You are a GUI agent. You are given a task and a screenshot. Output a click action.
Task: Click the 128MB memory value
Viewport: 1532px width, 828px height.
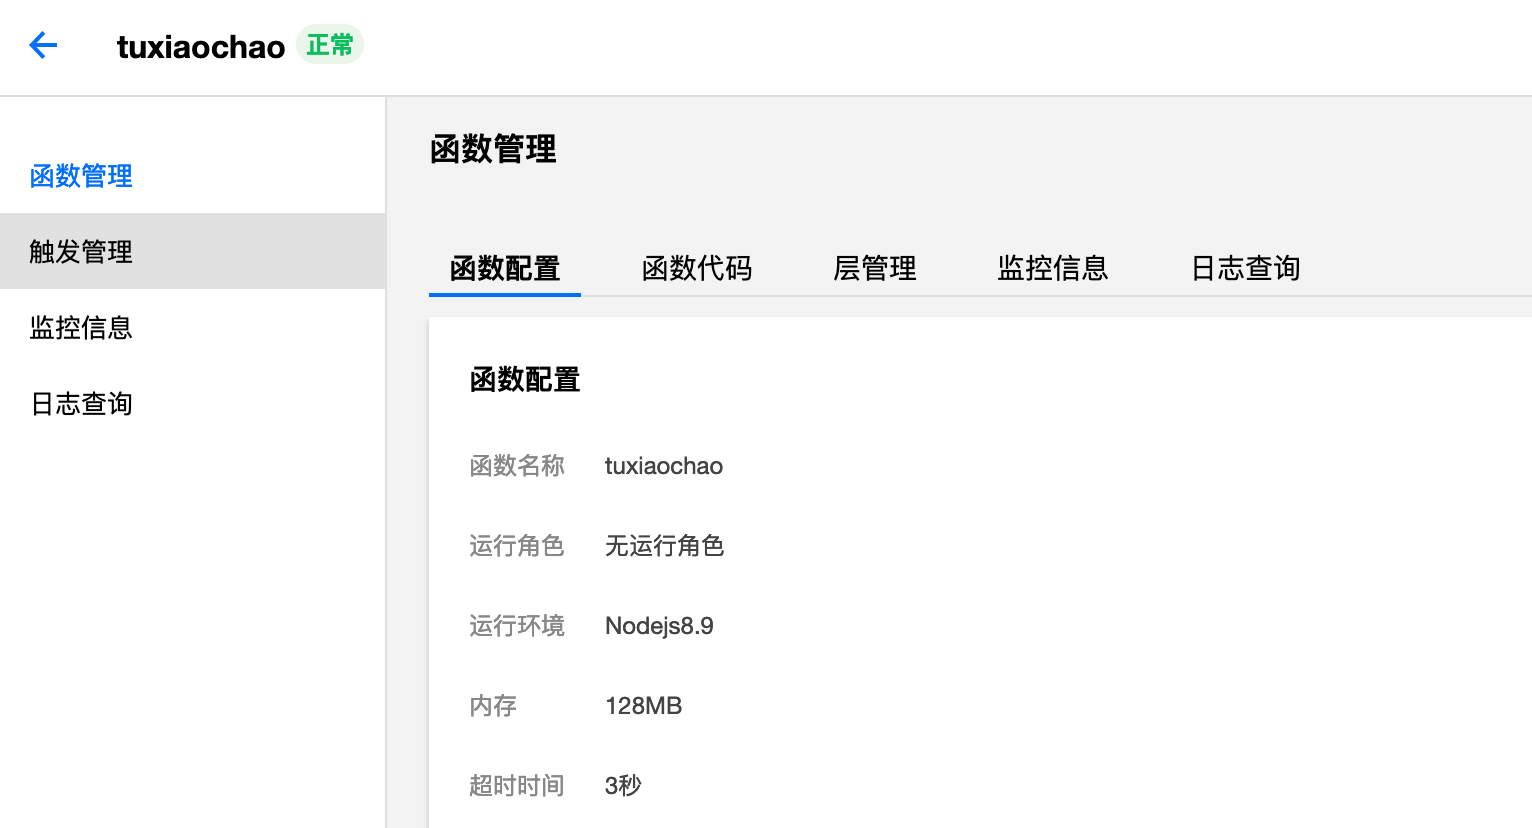click(643, 706)
